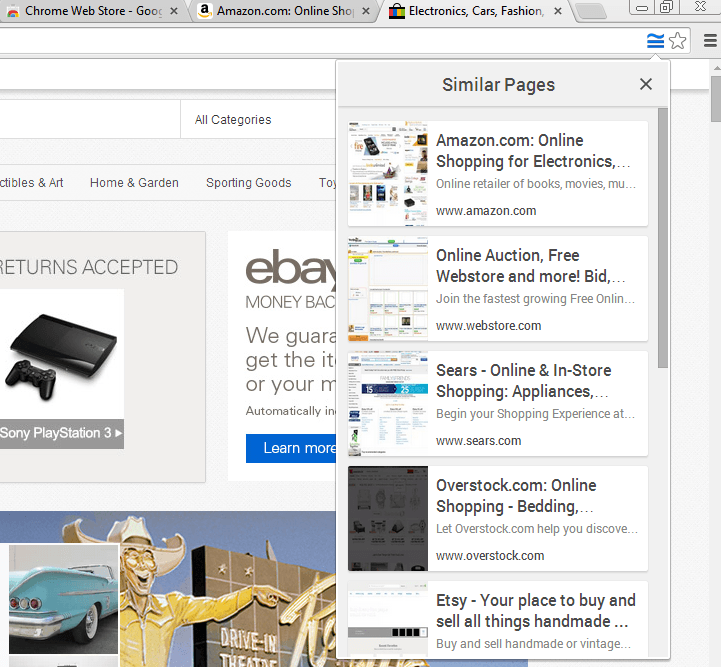Click the webstore.com page thumbnail
The height and width of the screenshot is (667, 721).
(388, 288)
